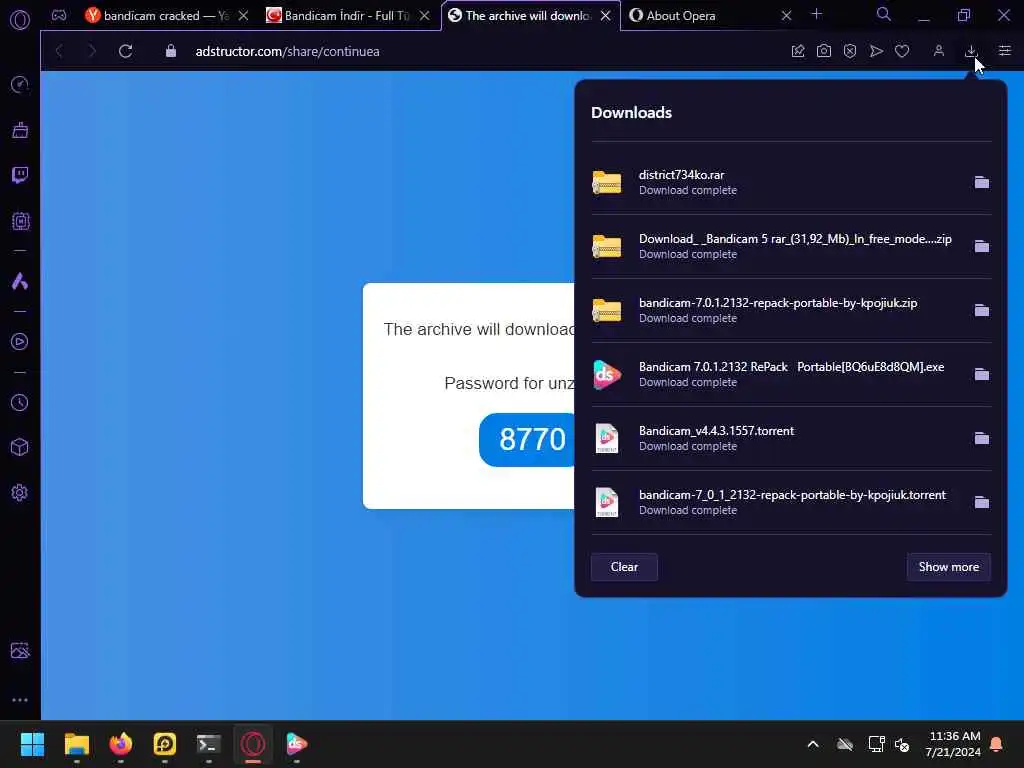Reload the current page

tap(125, 51)
